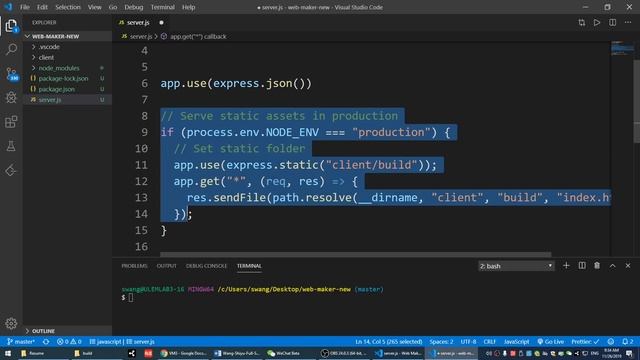Open the editor More Actions ellipsis
The height and width of the screenshot is (360, 640).
point(628,22)
